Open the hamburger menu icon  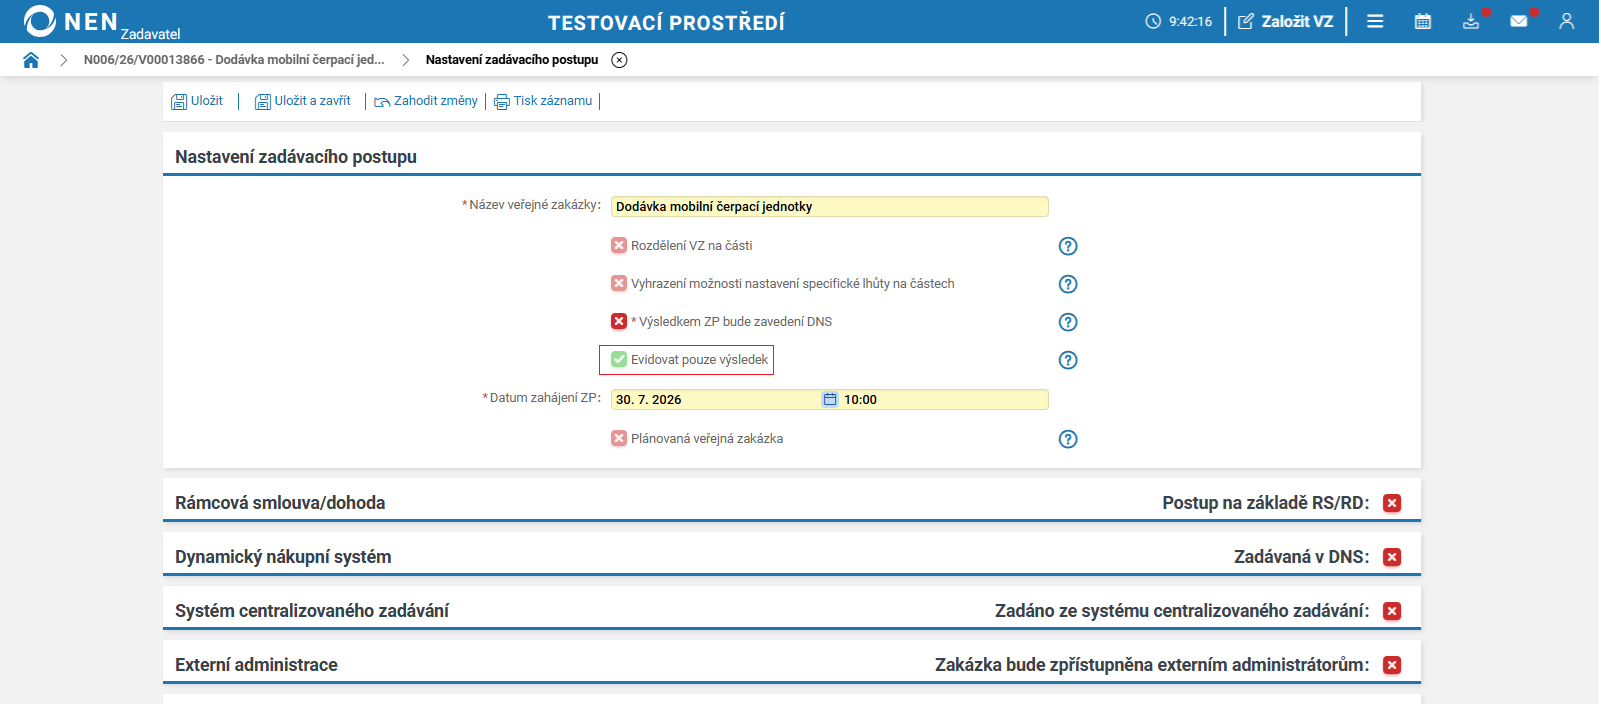click(1375, 21)
